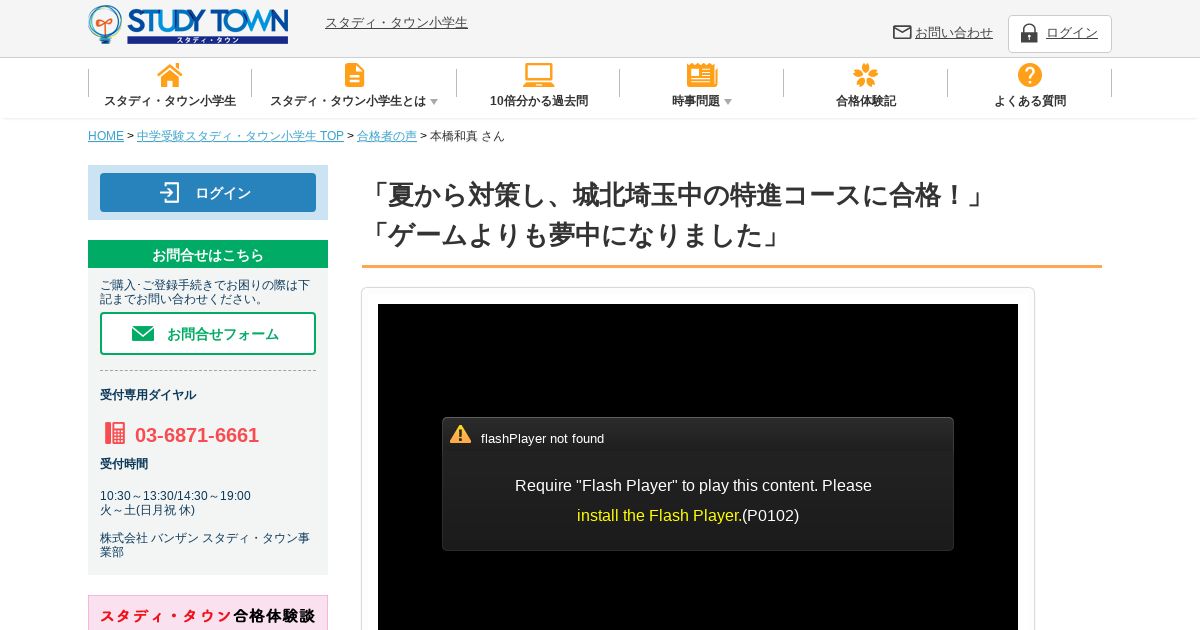Open the スタディ・タウン小学生とは menu label

pyautogui.click(x=348, y=101)
